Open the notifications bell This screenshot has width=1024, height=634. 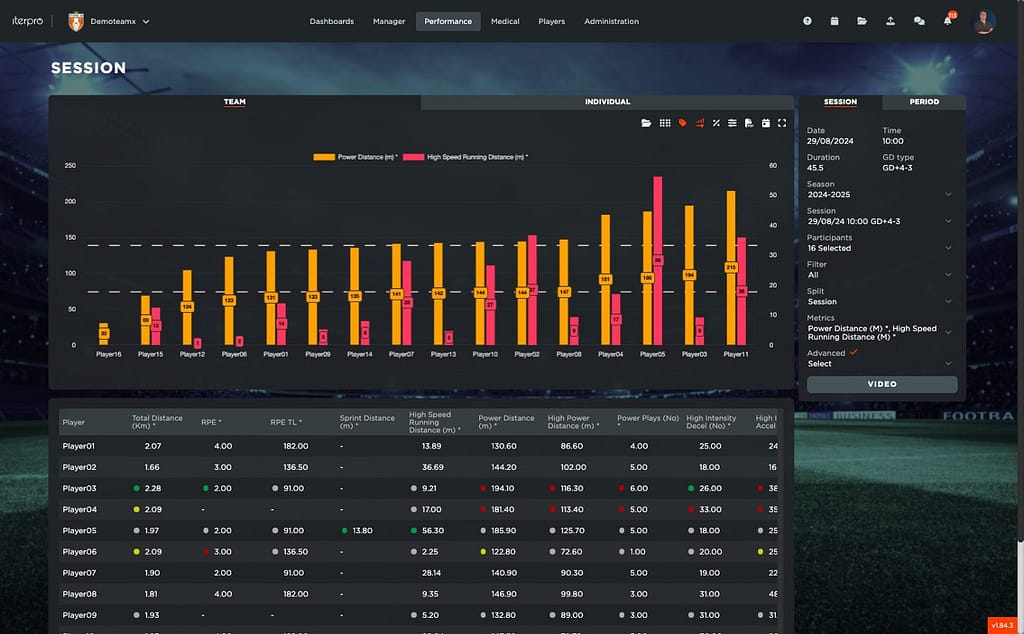coord(948,21)
